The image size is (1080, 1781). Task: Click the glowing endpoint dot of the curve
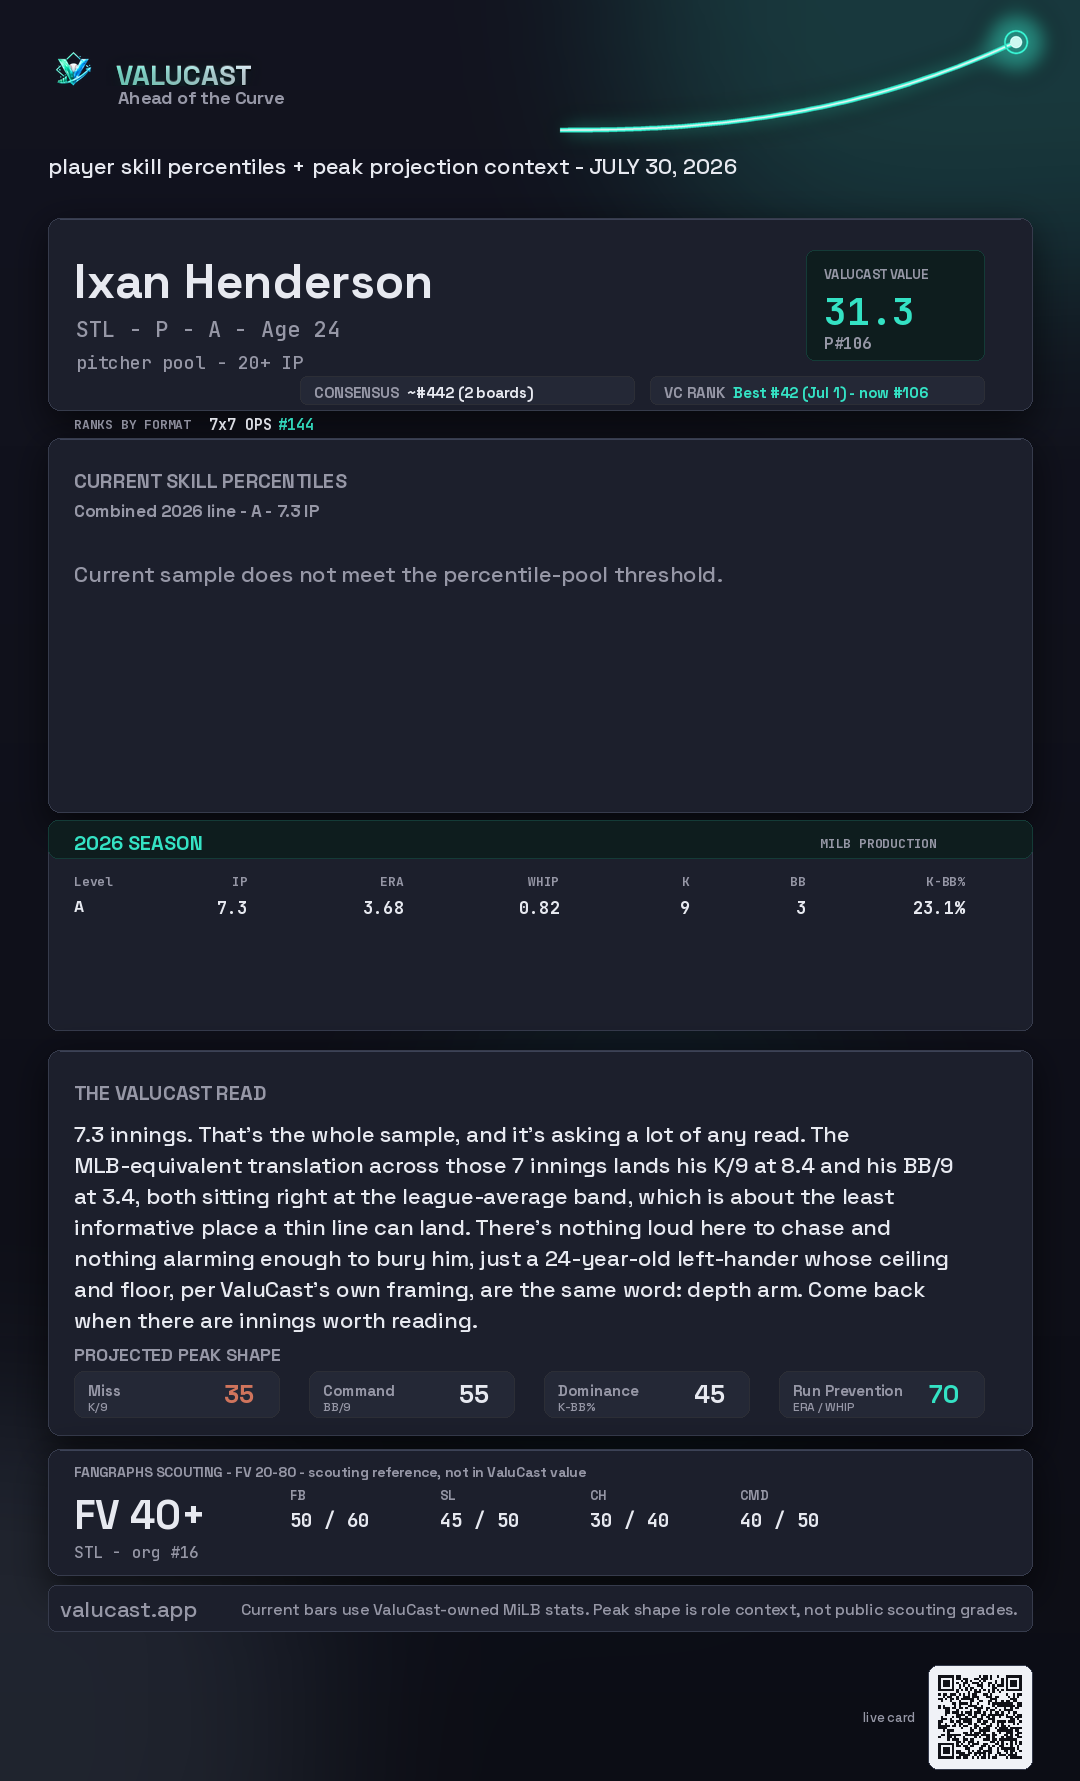1016,42
